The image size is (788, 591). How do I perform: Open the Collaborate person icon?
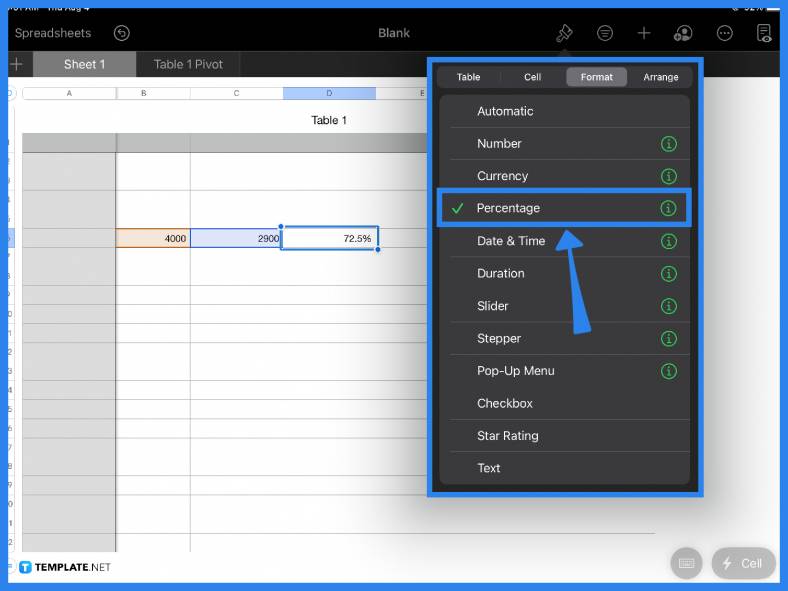(x=683, y=33)
